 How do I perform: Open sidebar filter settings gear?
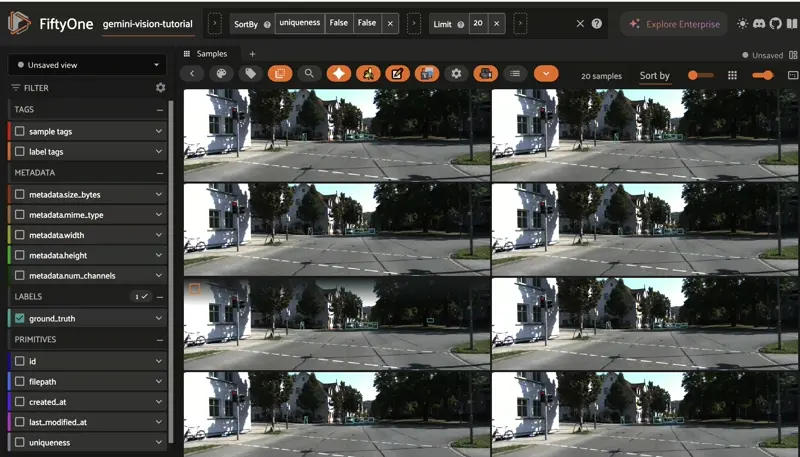click(x=160, y=88)
